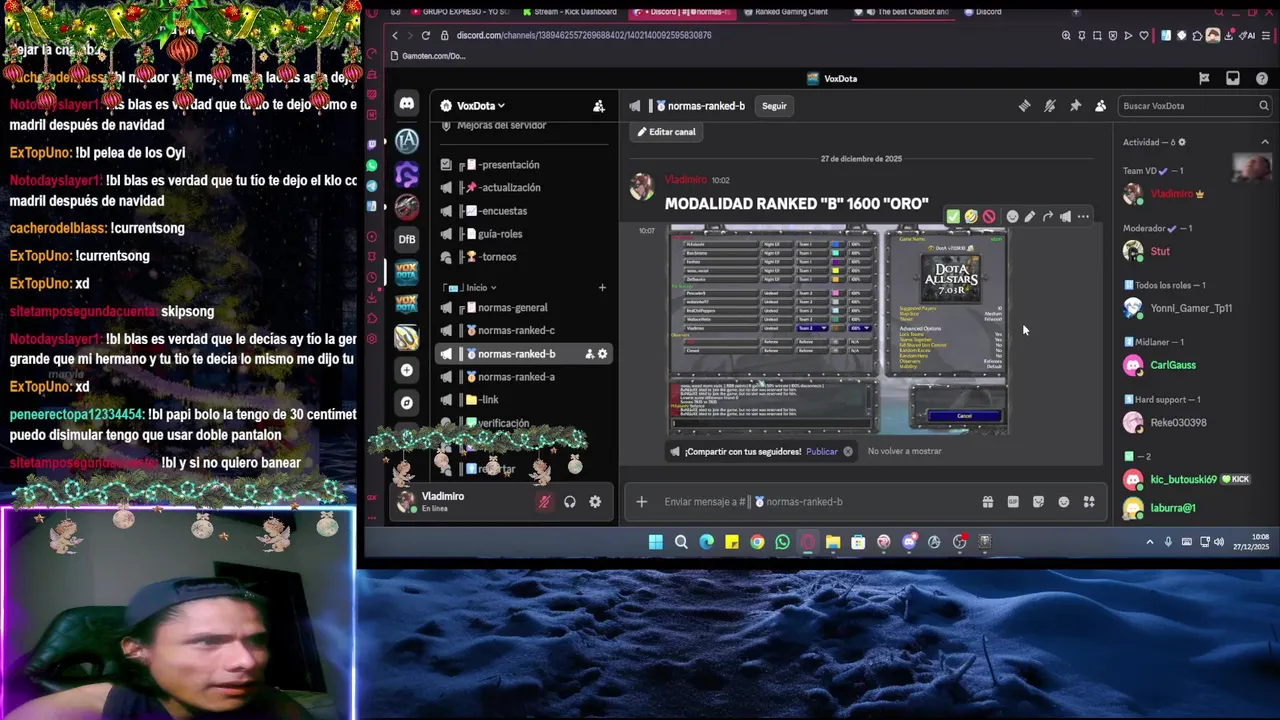Open the GIF picker
This screenshot has width=1280, height=720.
coord(1013,502)
